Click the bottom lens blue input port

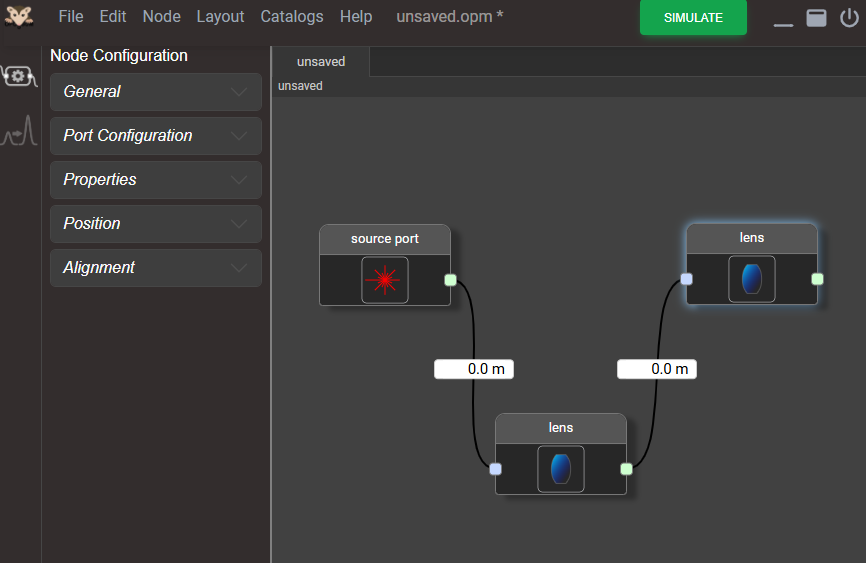point(495,469)
